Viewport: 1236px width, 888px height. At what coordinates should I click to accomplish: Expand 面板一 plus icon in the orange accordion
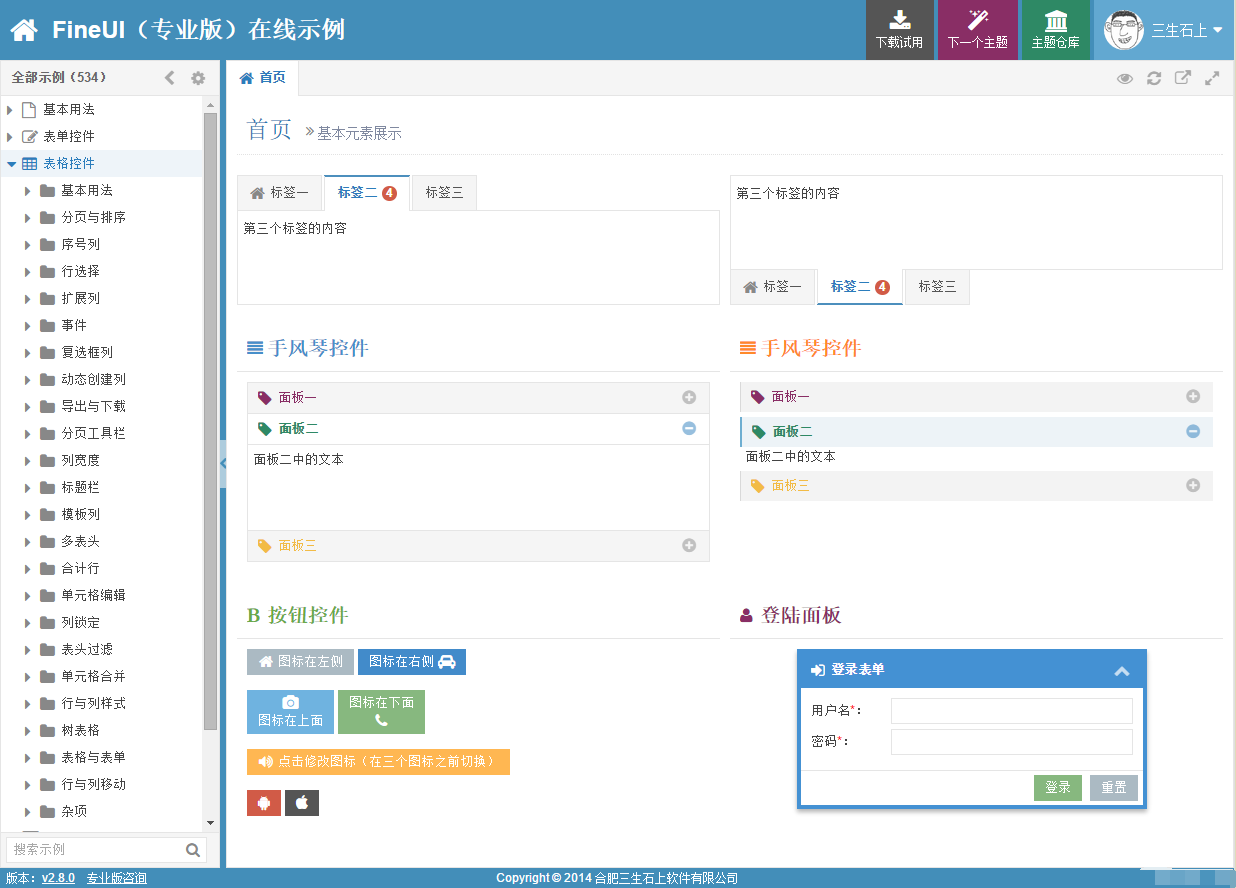[x=1193, y=397]
